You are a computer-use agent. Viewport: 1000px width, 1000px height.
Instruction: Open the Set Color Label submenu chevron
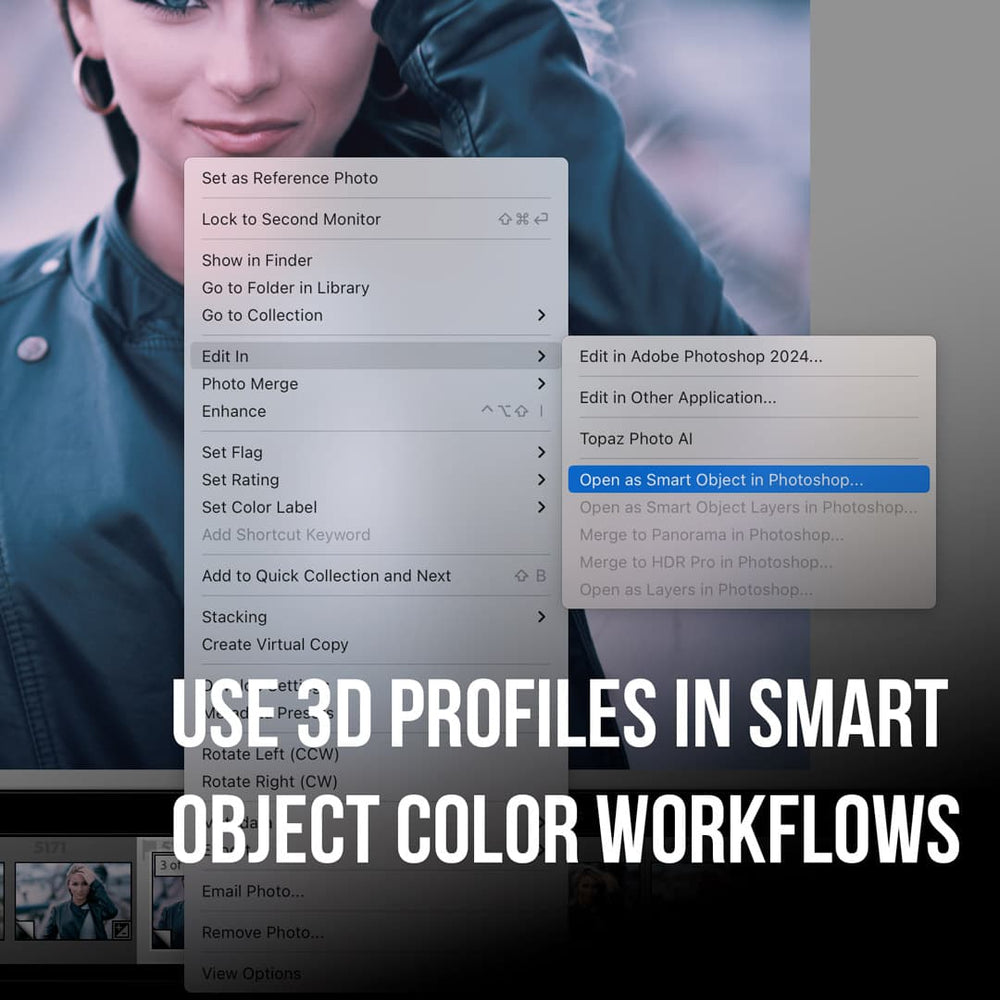pos(543,507)
